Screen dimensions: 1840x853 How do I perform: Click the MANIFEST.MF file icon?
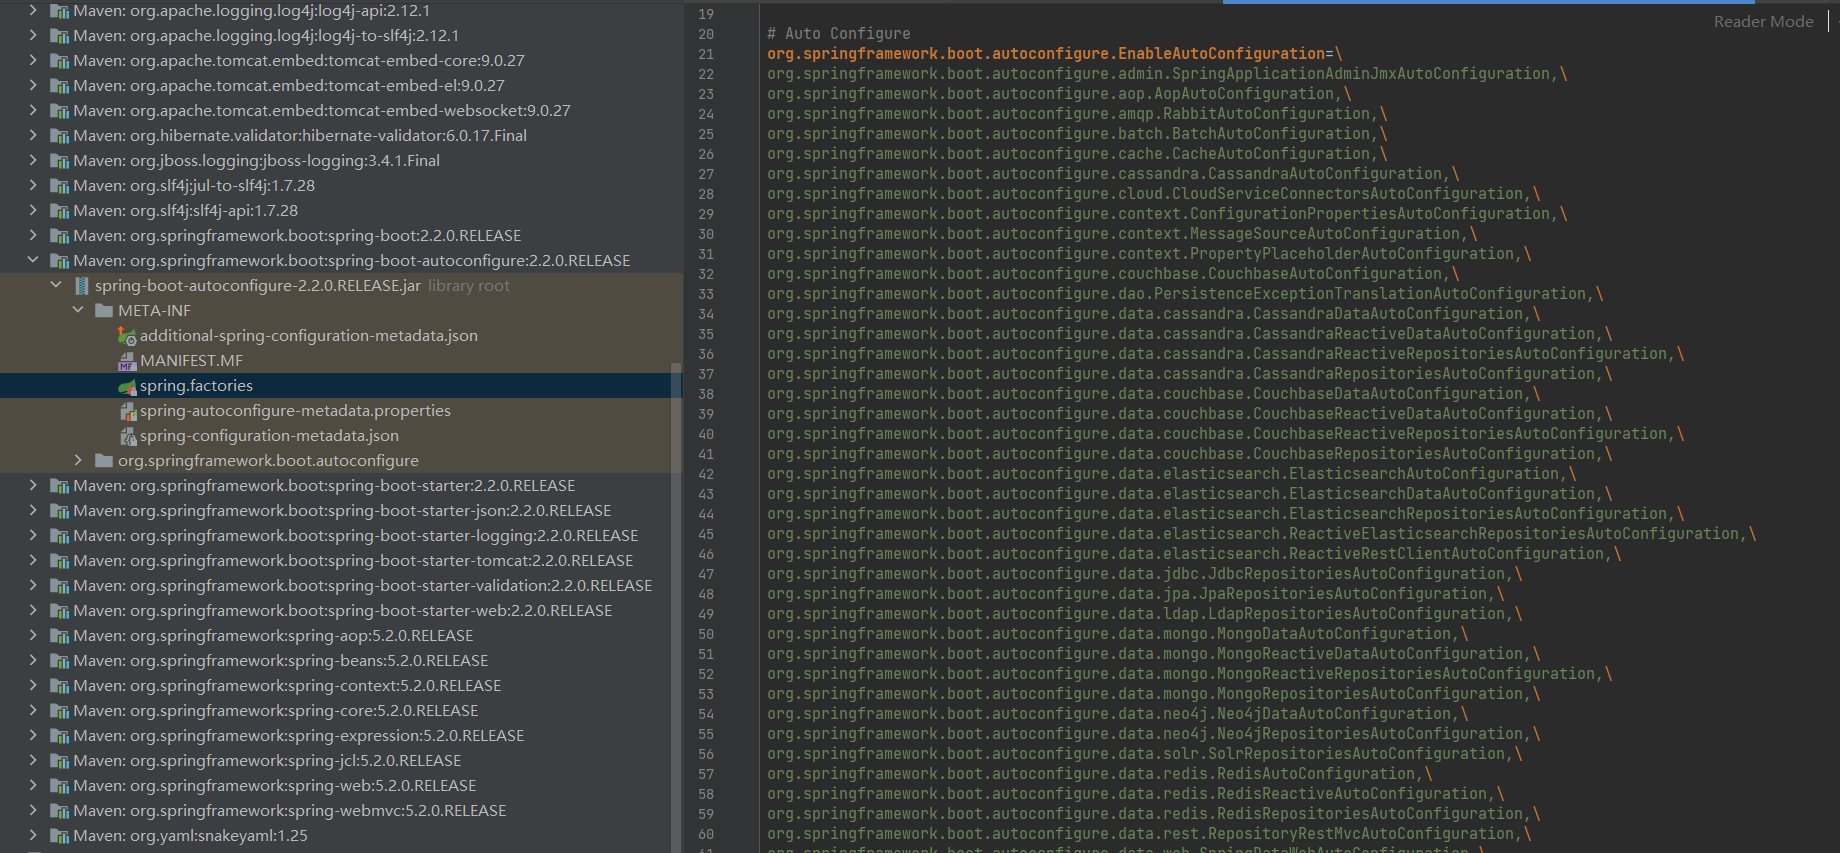(127, 361)
